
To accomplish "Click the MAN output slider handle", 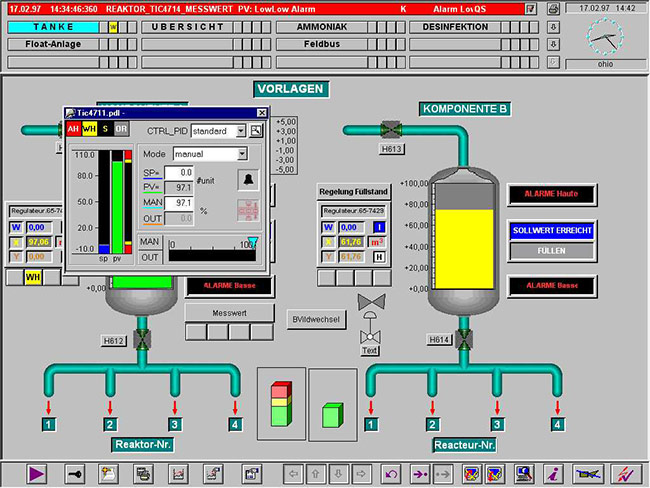I will [x=252, y=242].
